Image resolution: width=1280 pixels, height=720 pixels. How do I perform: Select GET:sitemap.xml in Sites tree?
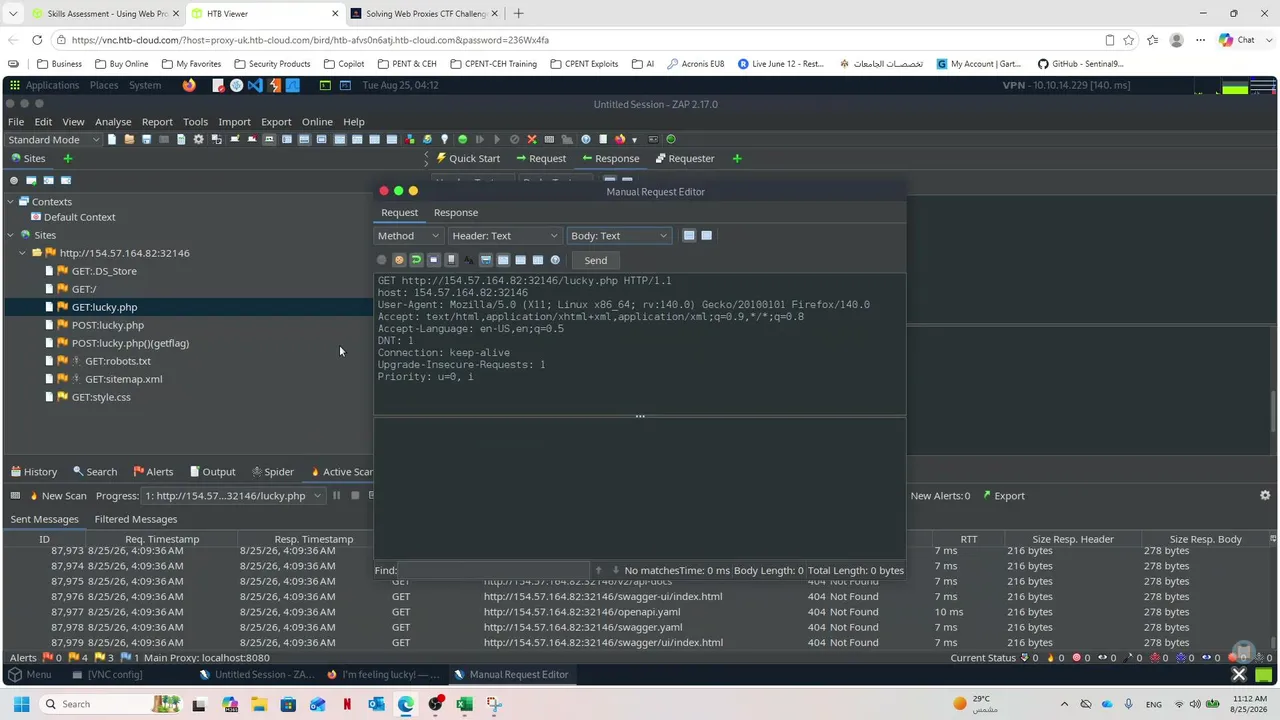click(124, 379)
